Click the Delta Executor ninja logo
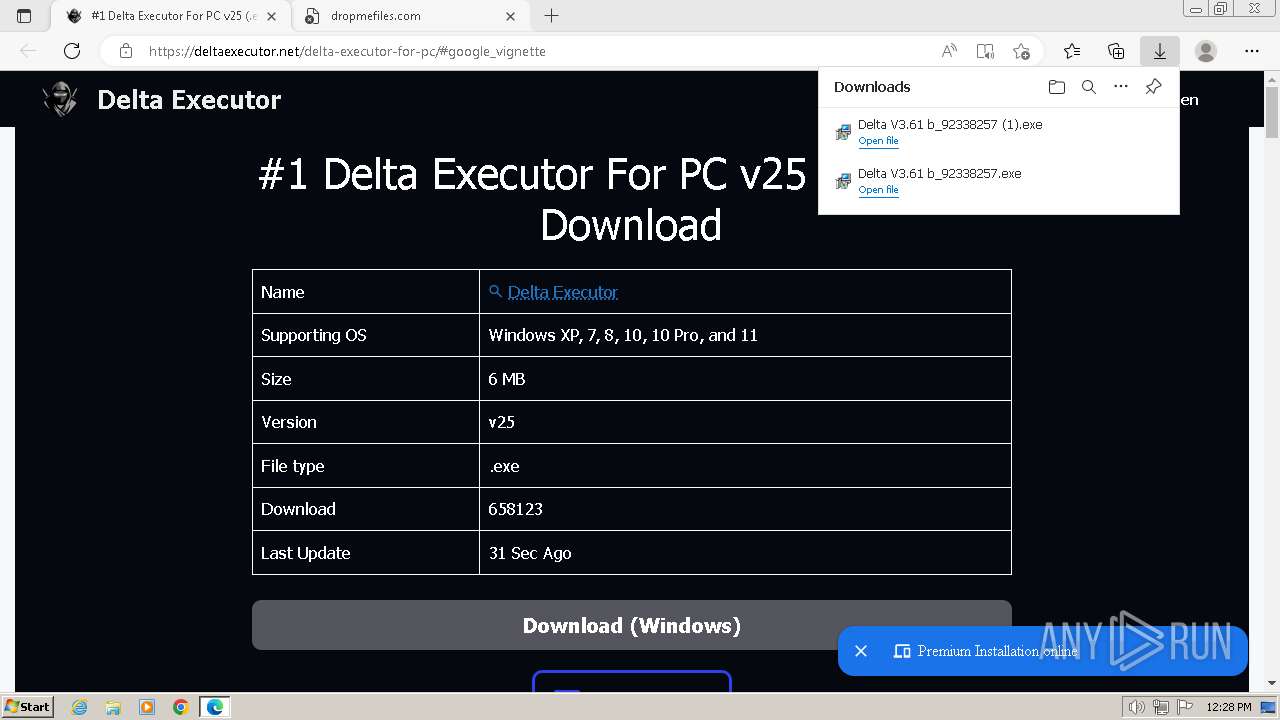Screen dimensions: 1280x720 pos(60,100)
